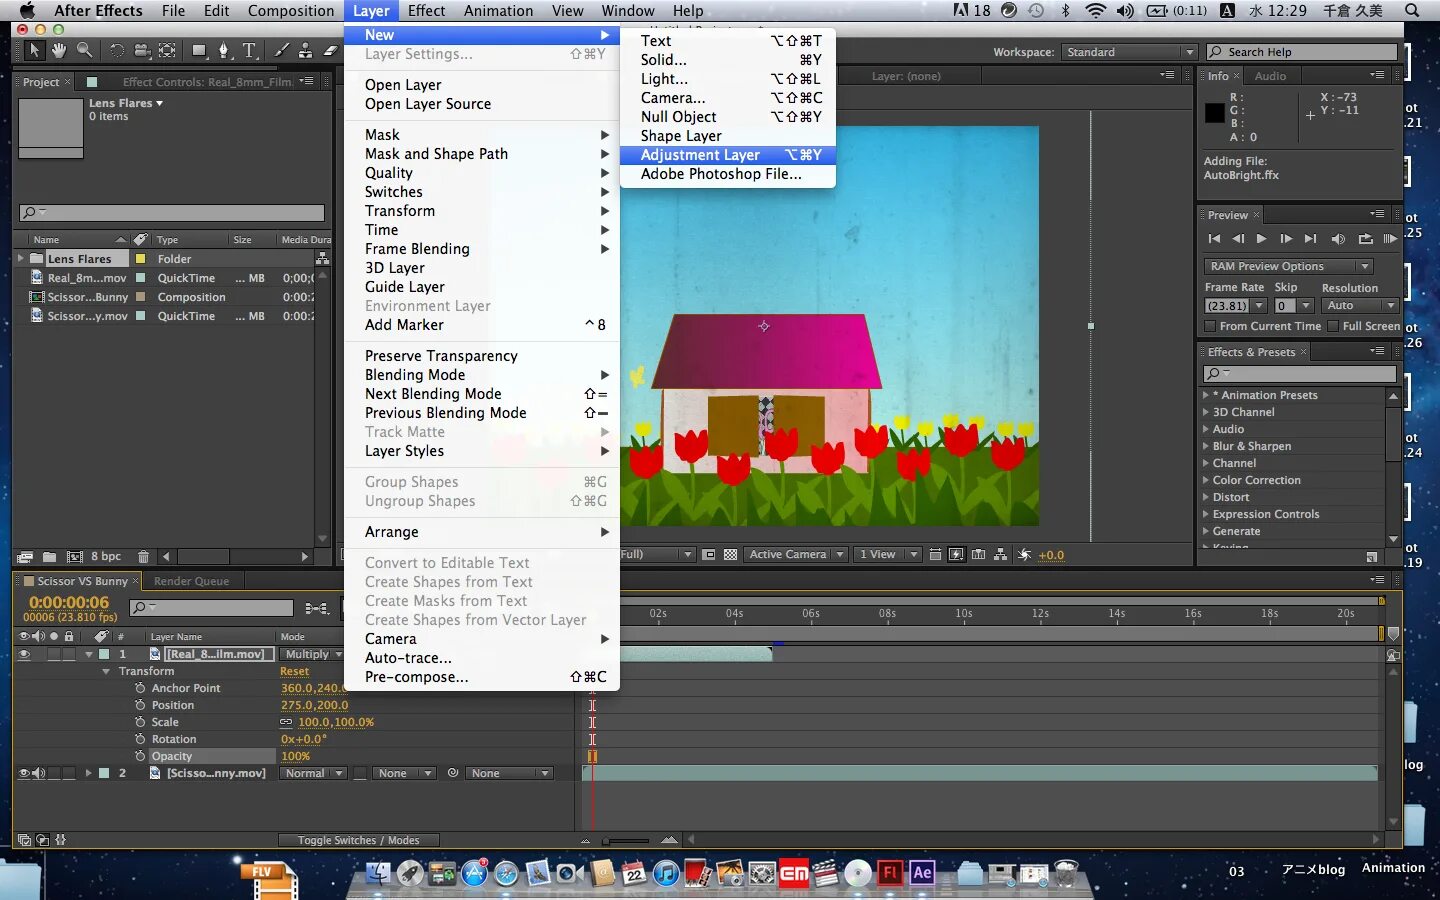1440x900 pixels.
Task: Open Blending Mode submenu
Action: [x=481, y=375]
